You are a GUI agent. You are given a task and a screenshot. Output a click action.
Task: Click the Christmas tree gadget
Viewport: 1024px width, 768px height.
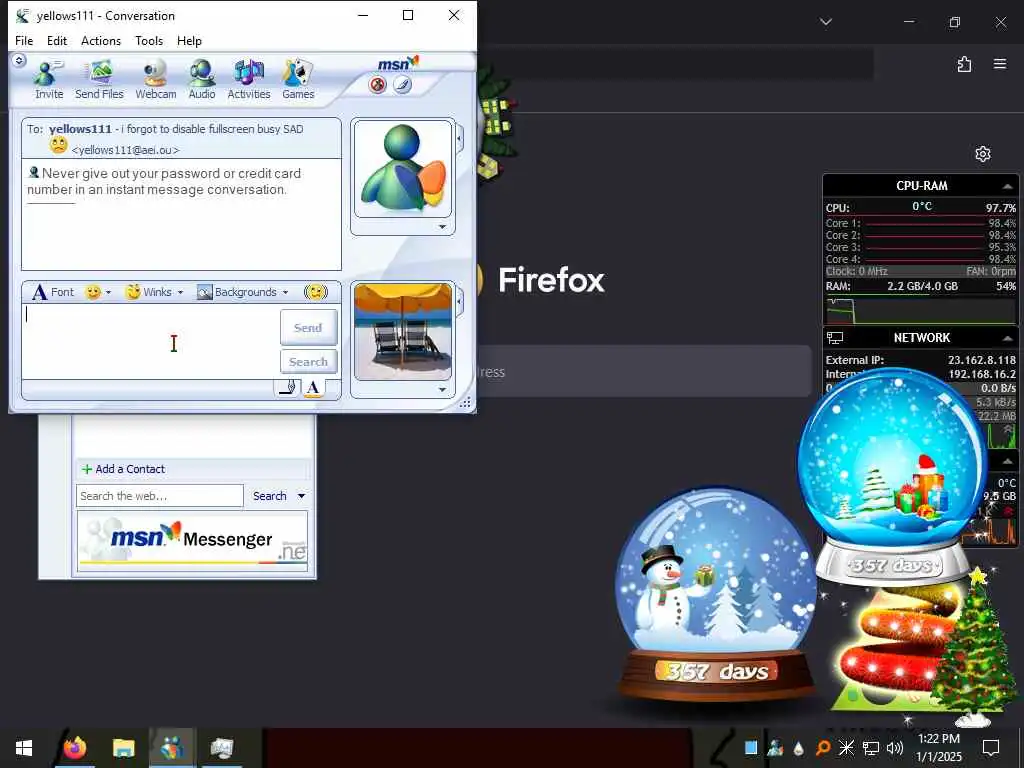[974, 647]
